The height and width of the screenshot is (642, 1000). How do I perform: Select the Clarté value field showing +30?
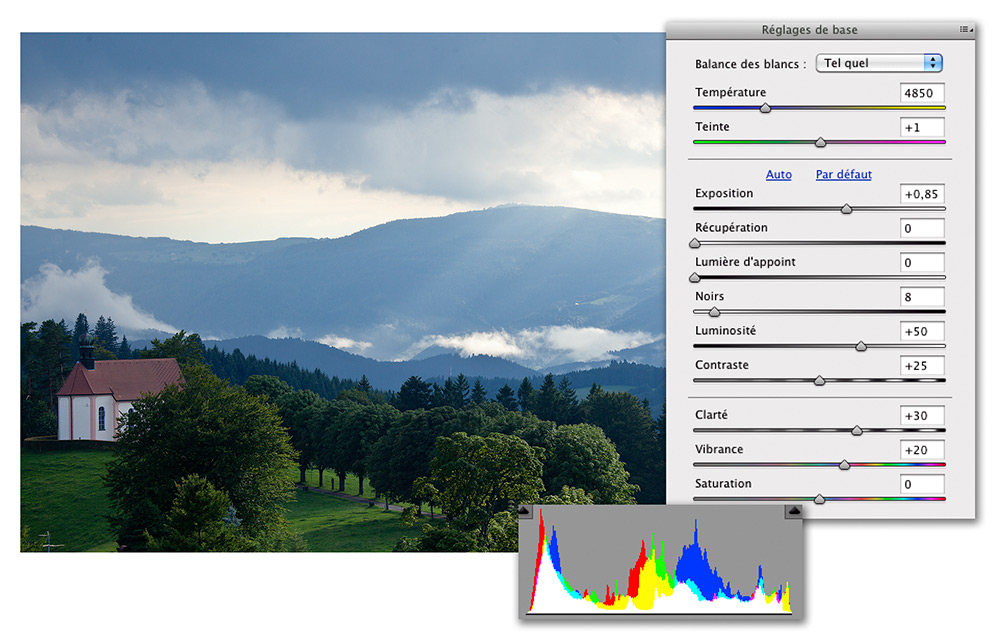922,416
